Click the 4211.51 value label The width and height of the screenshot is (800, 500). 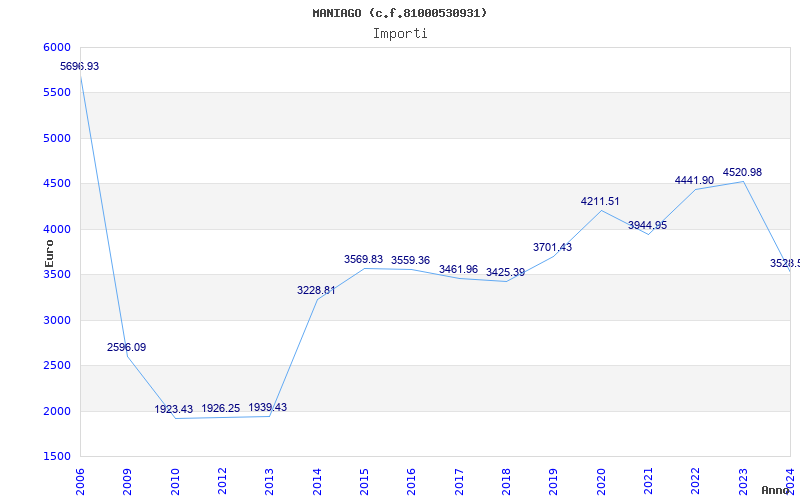600,202
